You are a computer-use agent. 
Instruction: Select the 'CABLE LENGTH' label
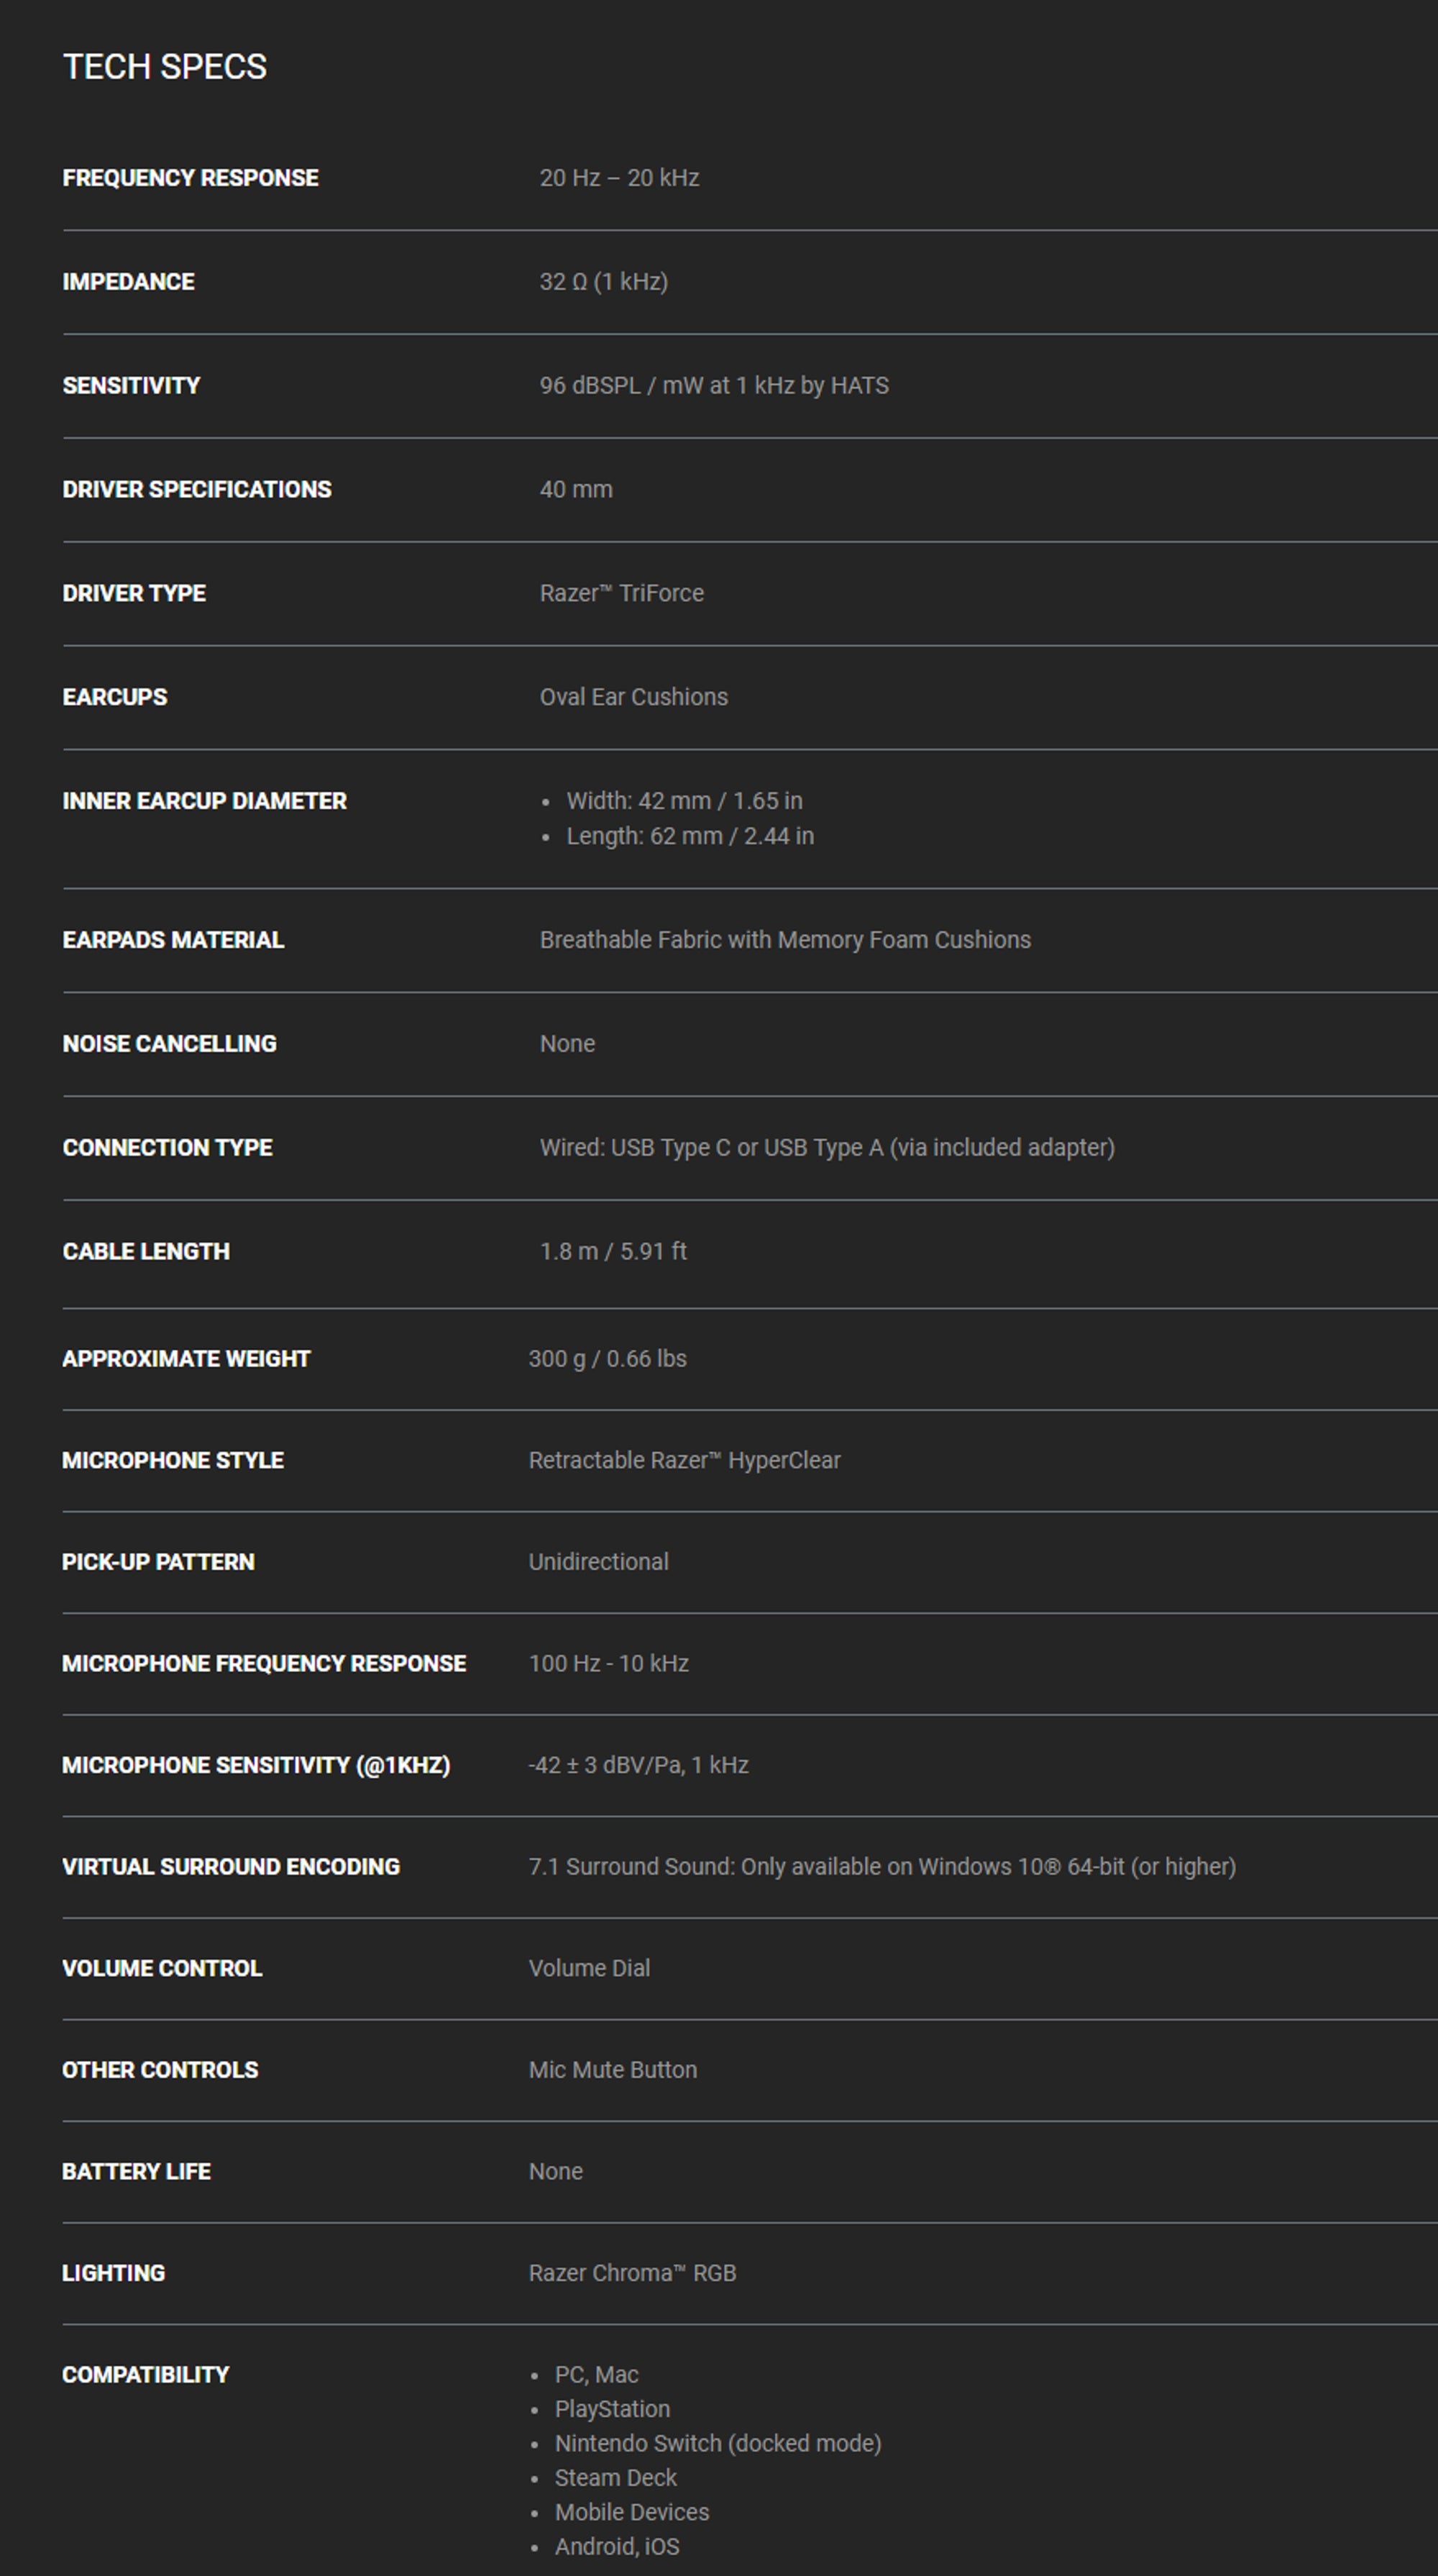pyautogui.click(x=146, y=1253)
